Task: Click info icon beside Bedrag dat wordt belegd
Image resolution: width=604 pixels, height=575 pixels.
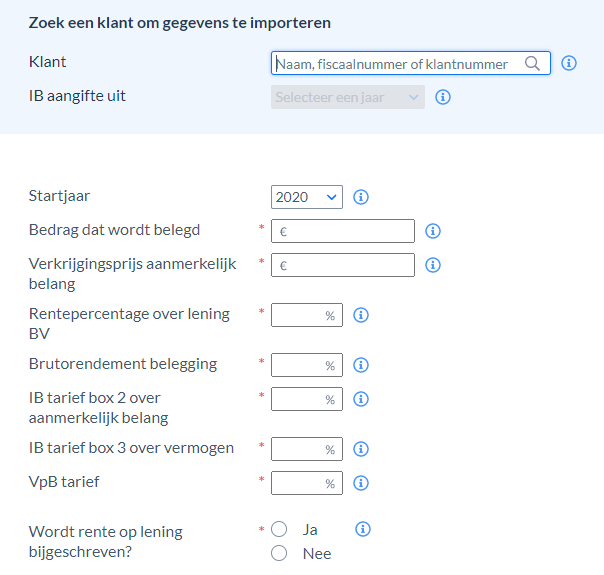Action: (433, 231)
